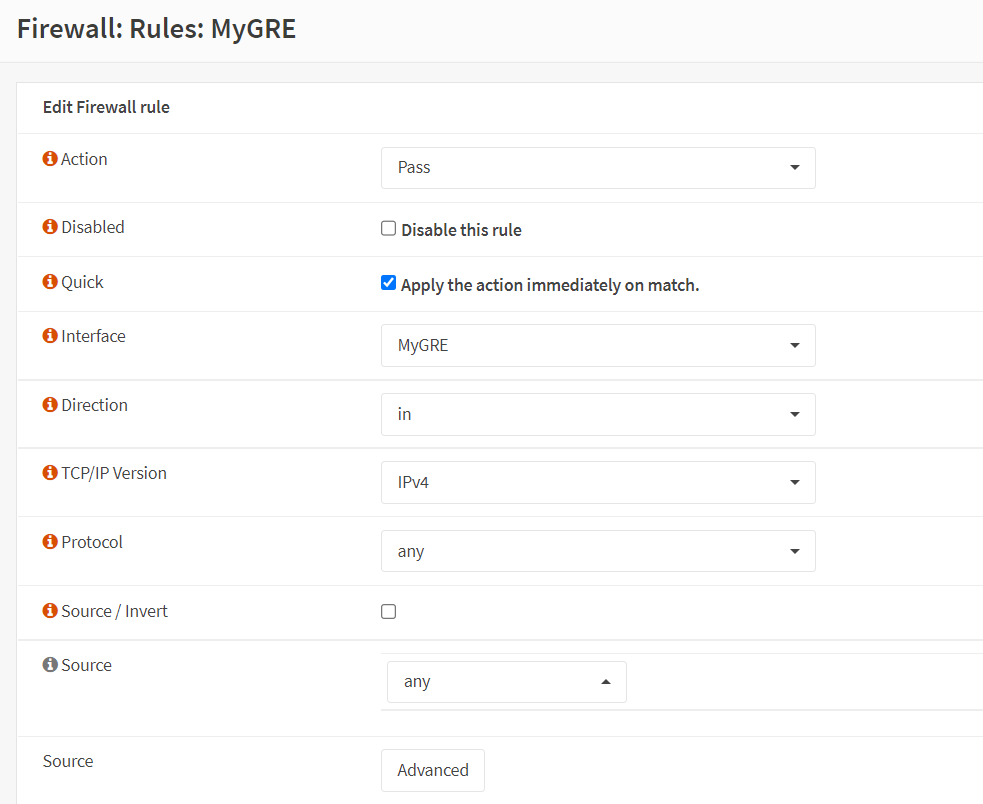Enable the Disable this rule checkbox

pyautogui.click(x=389, y=228)
